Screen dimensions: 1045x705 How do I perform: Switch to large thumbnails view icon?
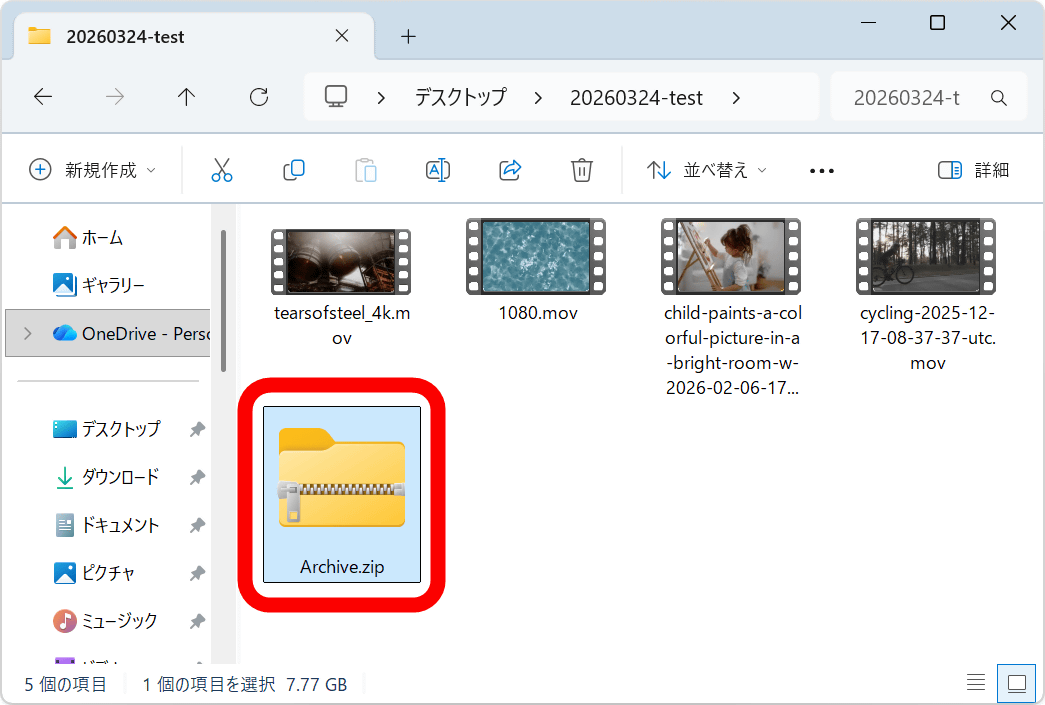[x=1016, y=683]
